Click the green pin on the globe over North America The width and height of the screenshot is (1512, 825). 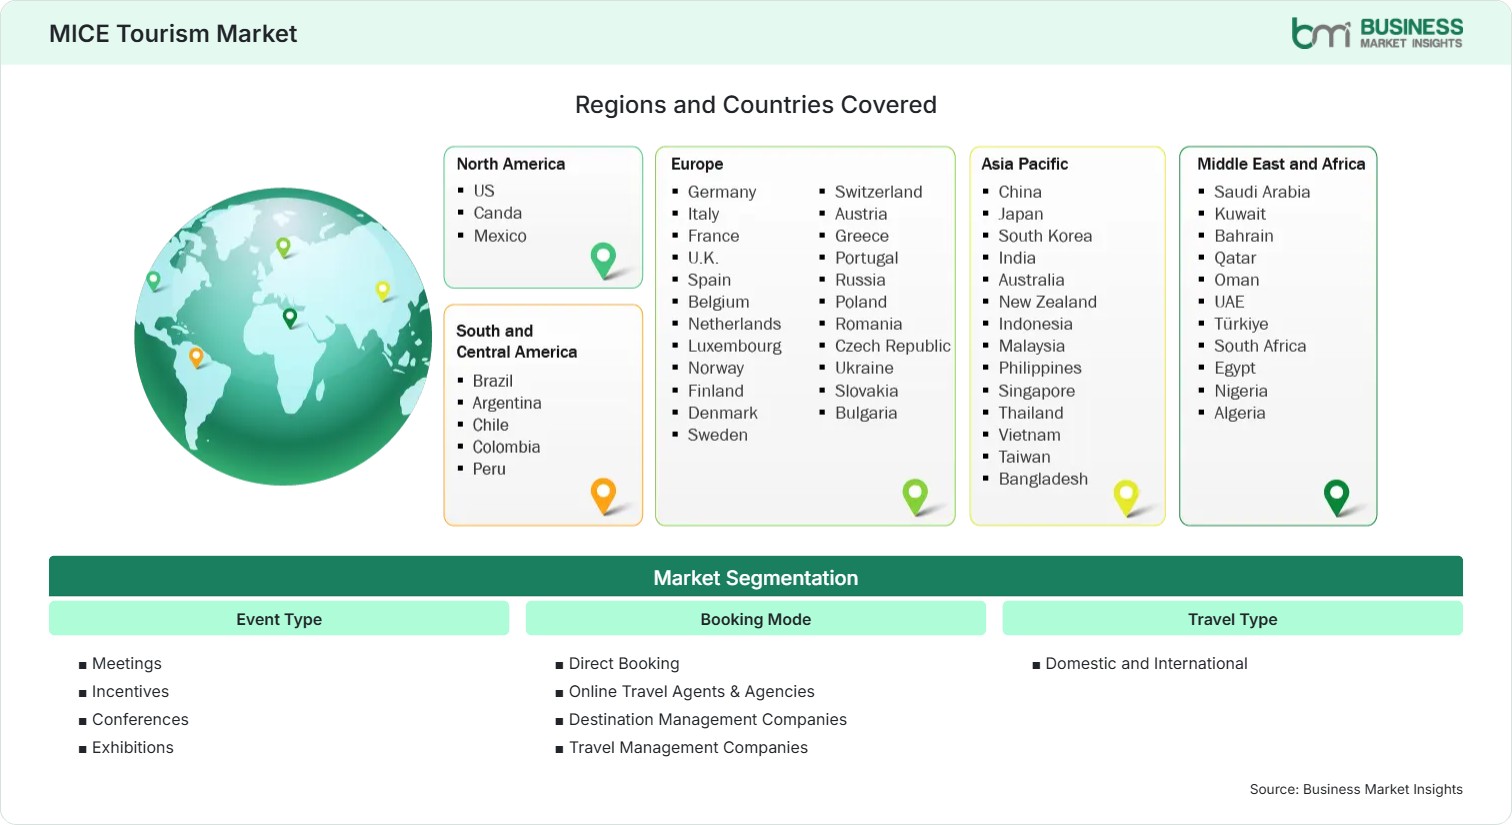(x=153, y=281)
